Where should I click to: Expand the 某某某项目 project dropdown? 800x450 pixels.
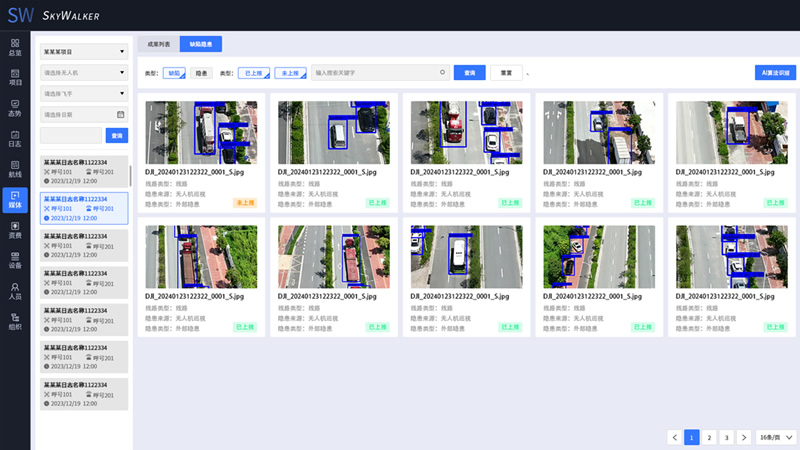tap(83, 51)
